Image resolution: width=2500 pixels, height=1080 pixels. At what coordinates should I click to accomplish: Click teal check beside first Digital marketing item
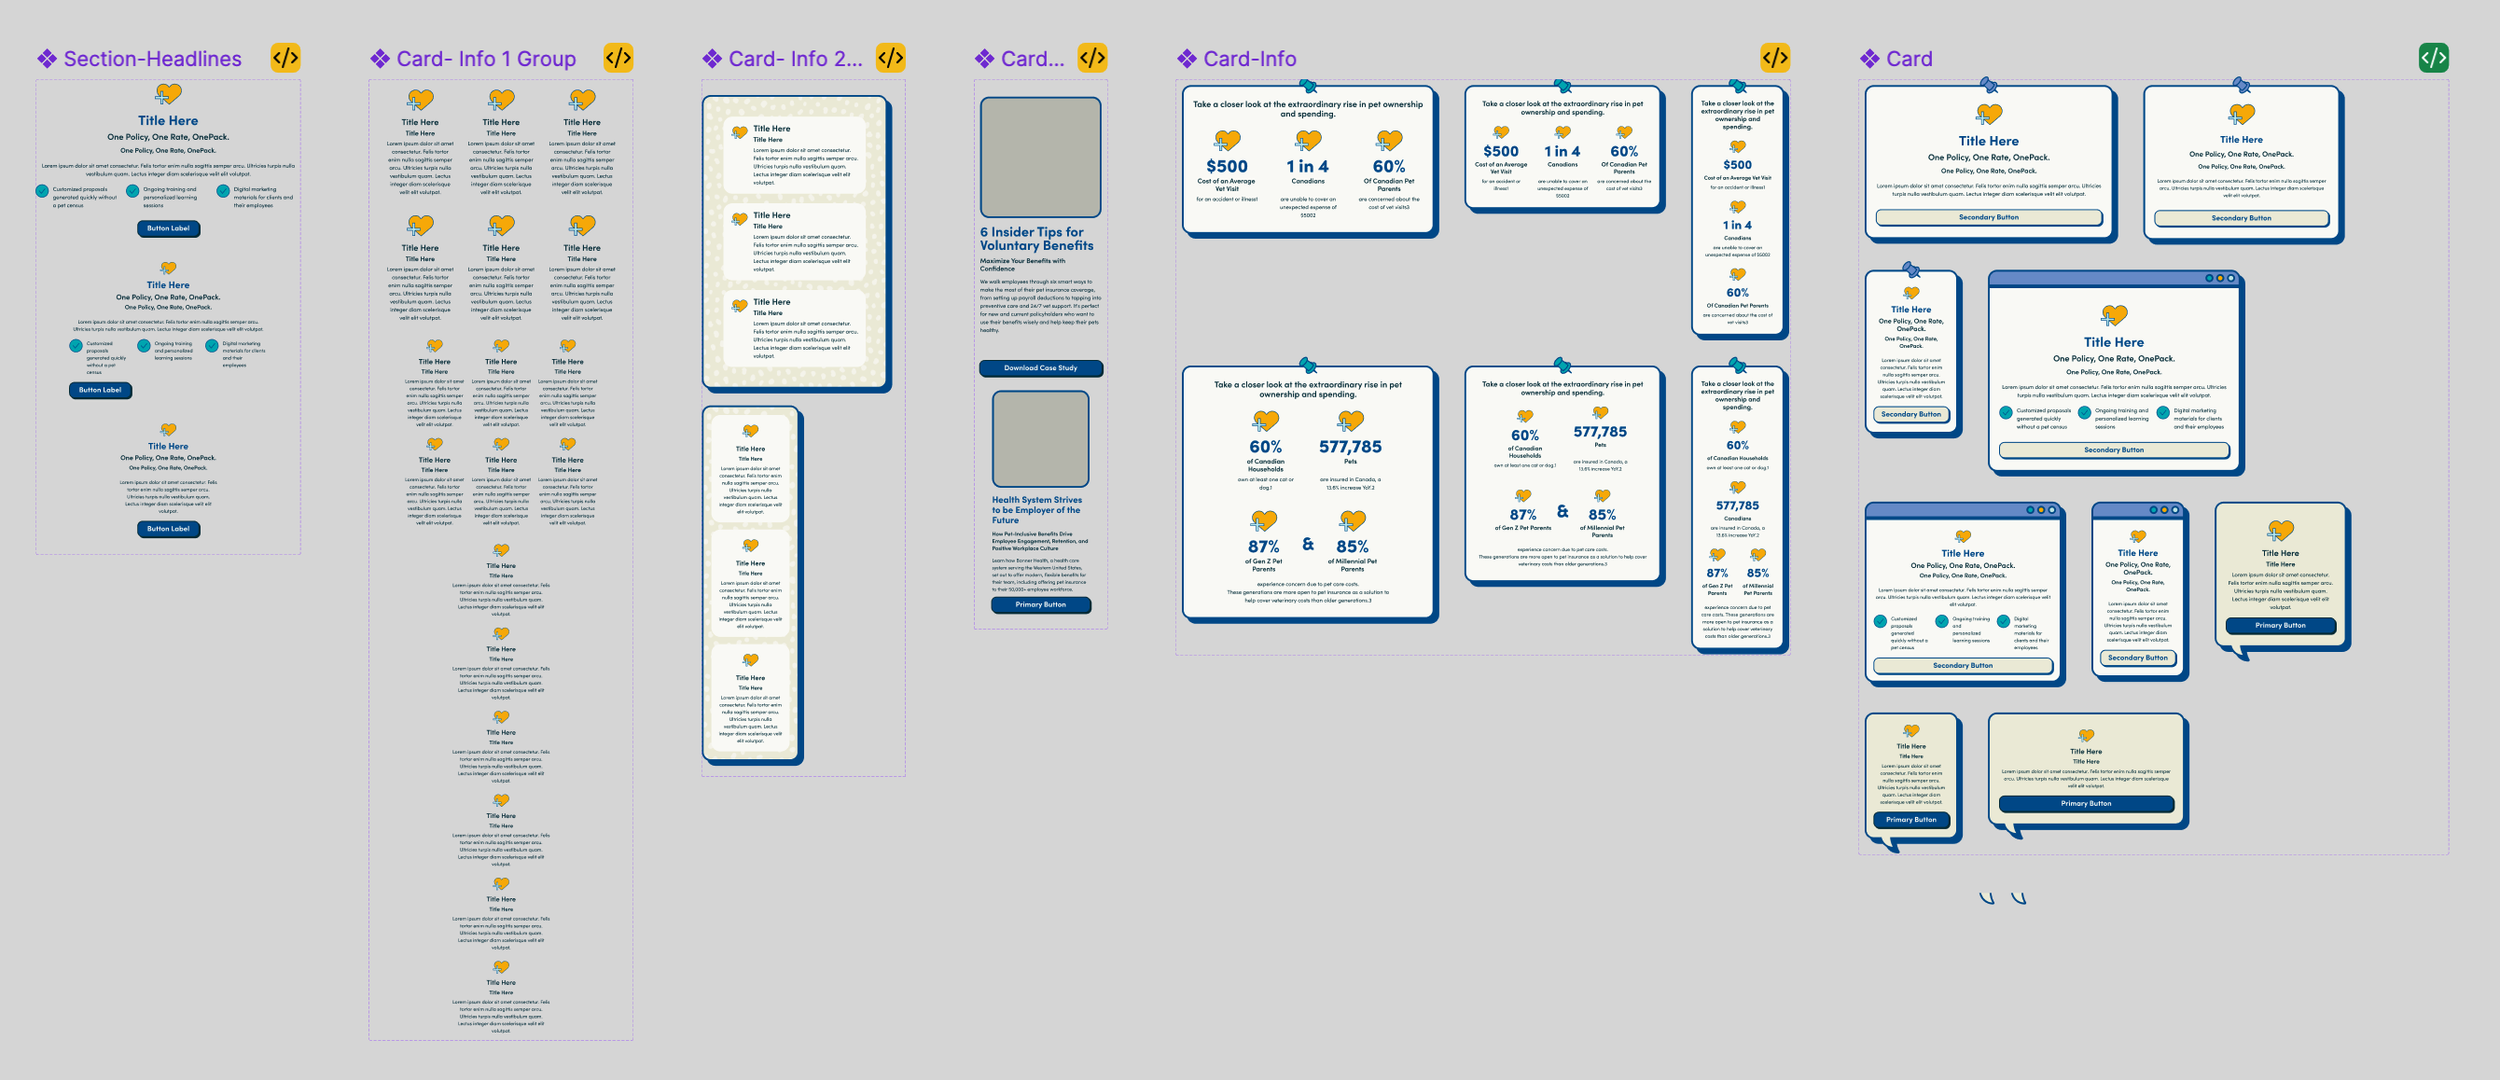(x=223, y=191)
